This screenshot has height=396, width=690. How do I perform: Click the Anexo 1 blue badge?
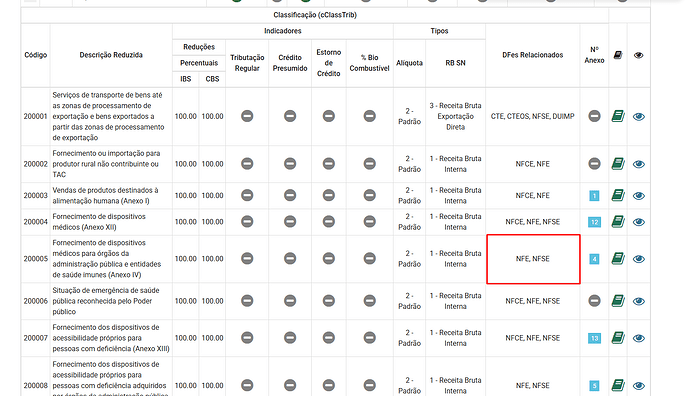click(x=594, y=195)
